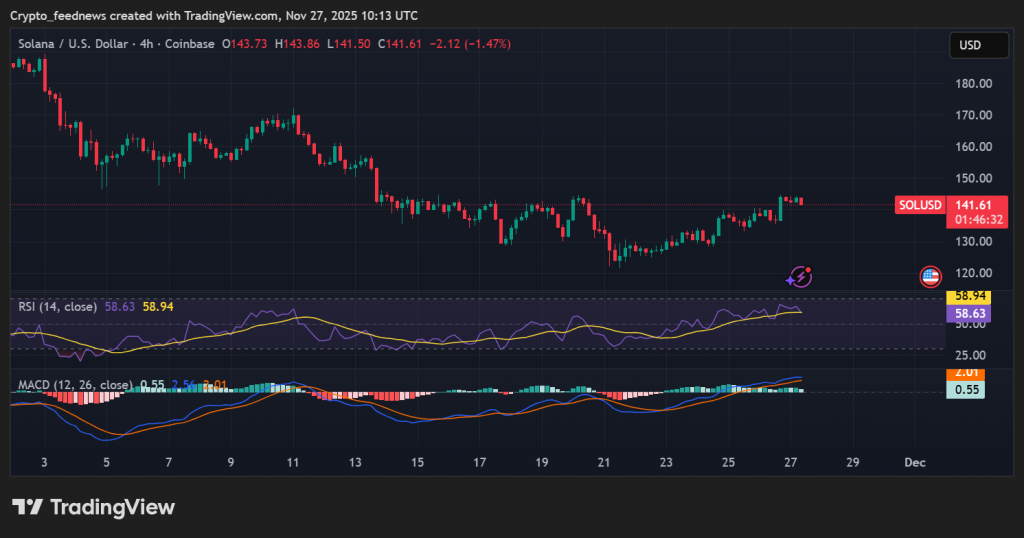Click the Crypto_feednews attribution header text
The image size is (1024, 538).
214,16
